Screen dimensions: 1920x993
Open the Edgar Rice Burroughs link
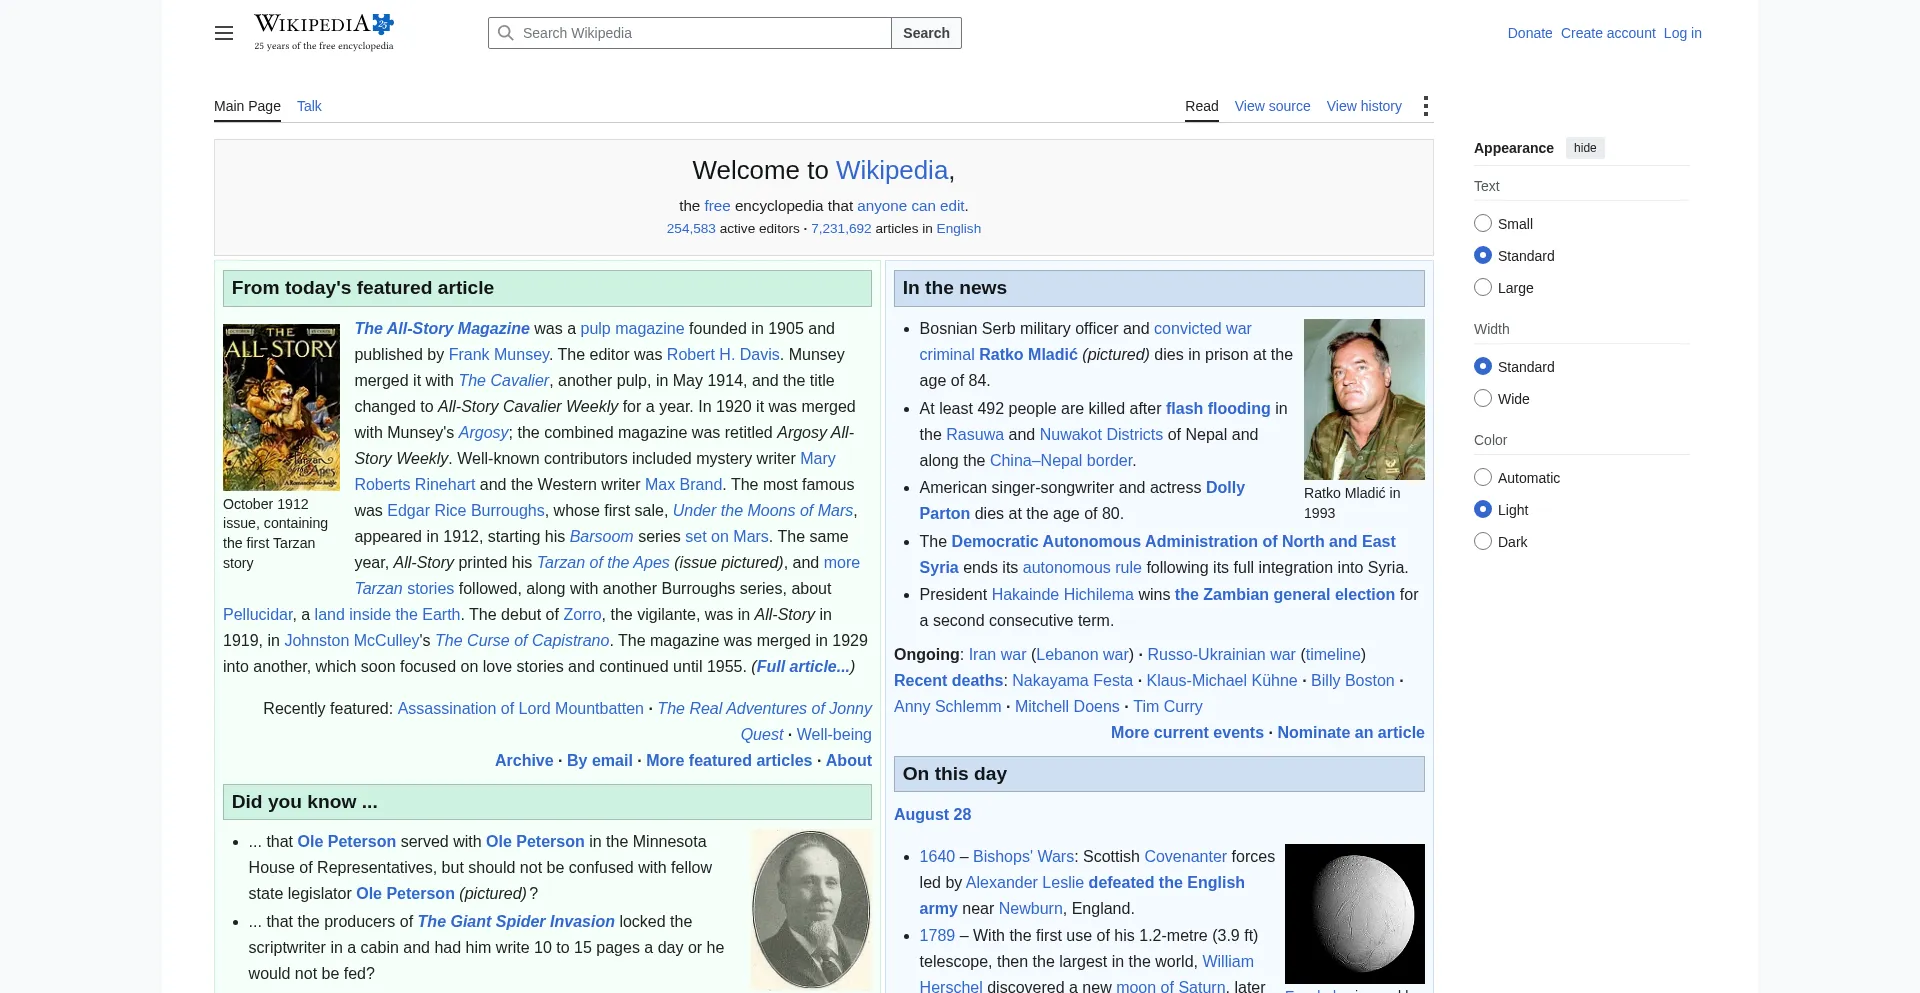click(x=466, y=510)
